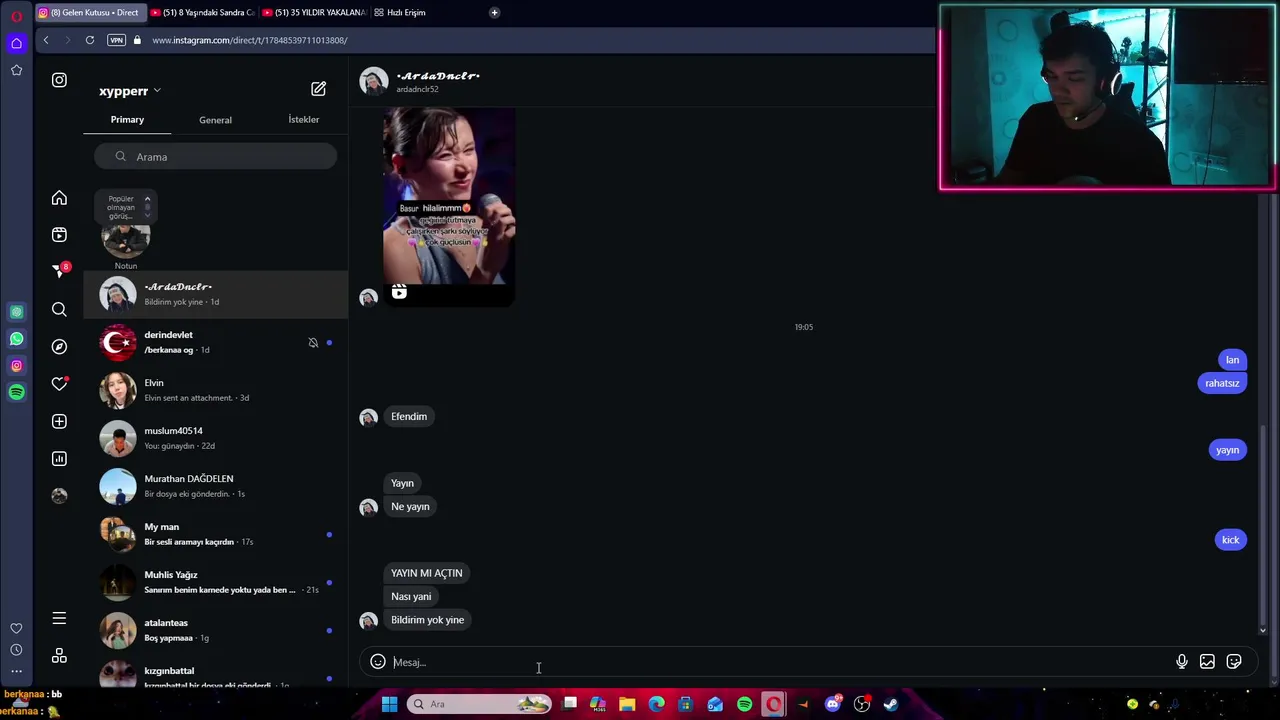
Task: Open Dashboard bar chart icon
Action: coord(59,459)
